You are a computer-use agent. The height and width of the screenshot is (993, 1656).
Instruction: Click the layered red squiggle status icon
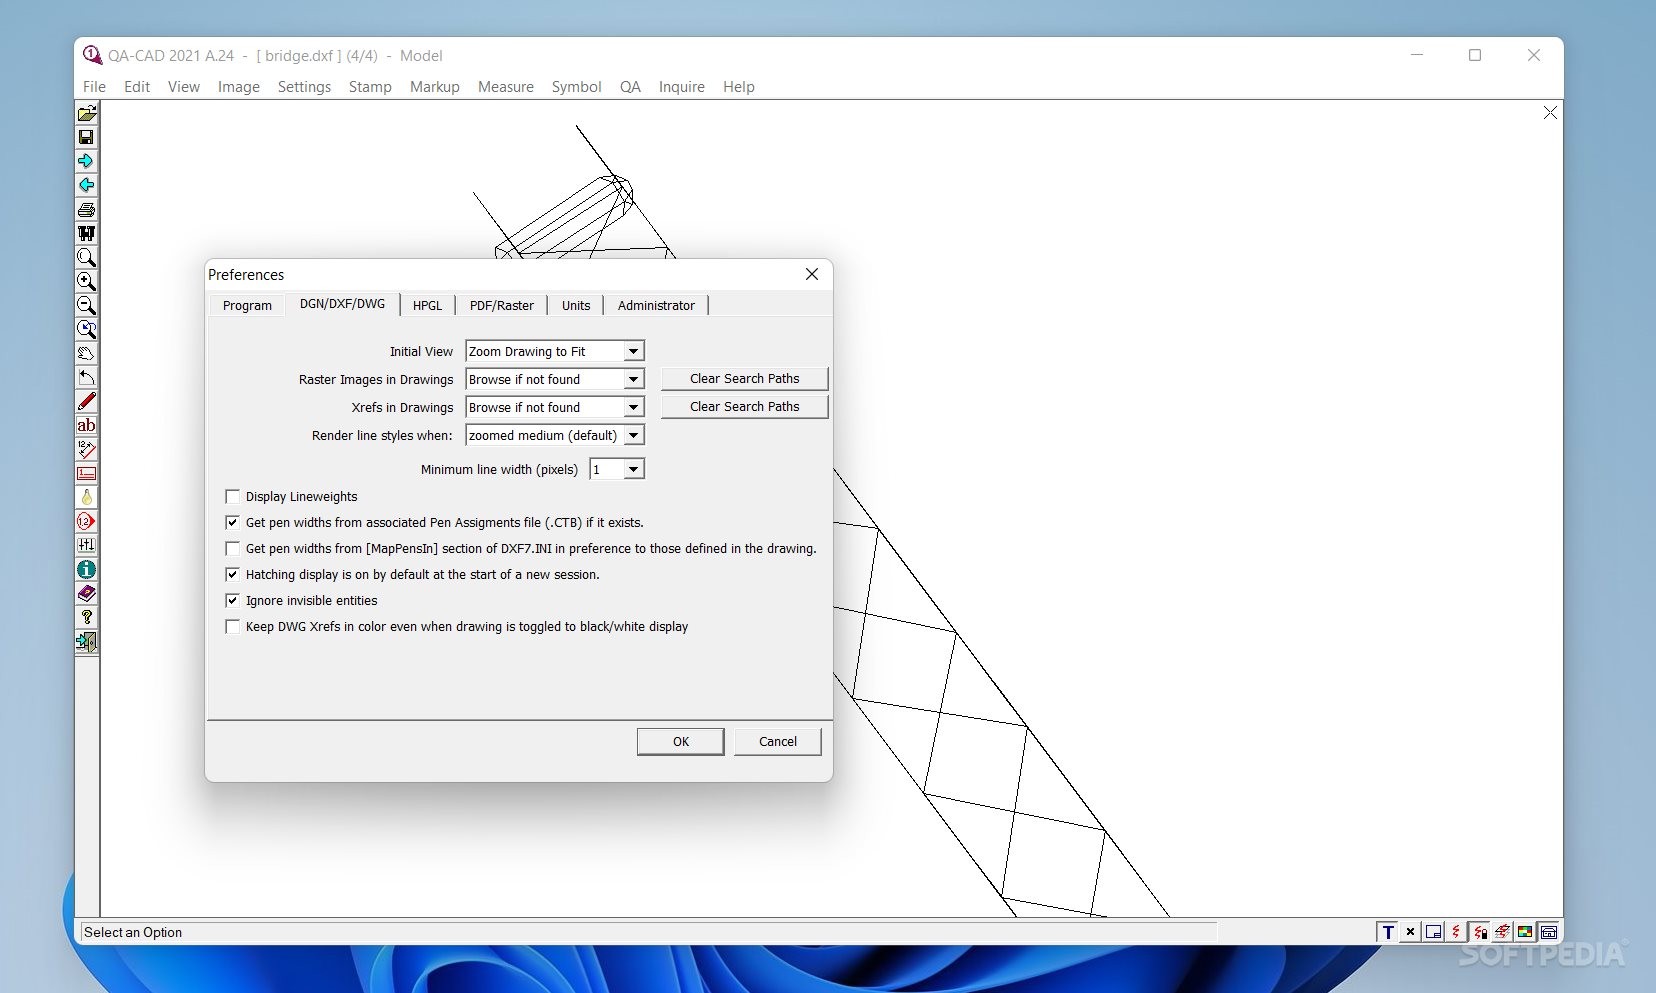tap(1502, 932)
